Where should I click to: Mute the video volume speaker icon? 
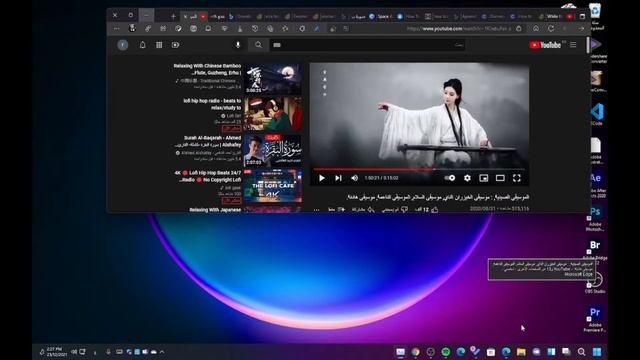(x=355, y=178)
